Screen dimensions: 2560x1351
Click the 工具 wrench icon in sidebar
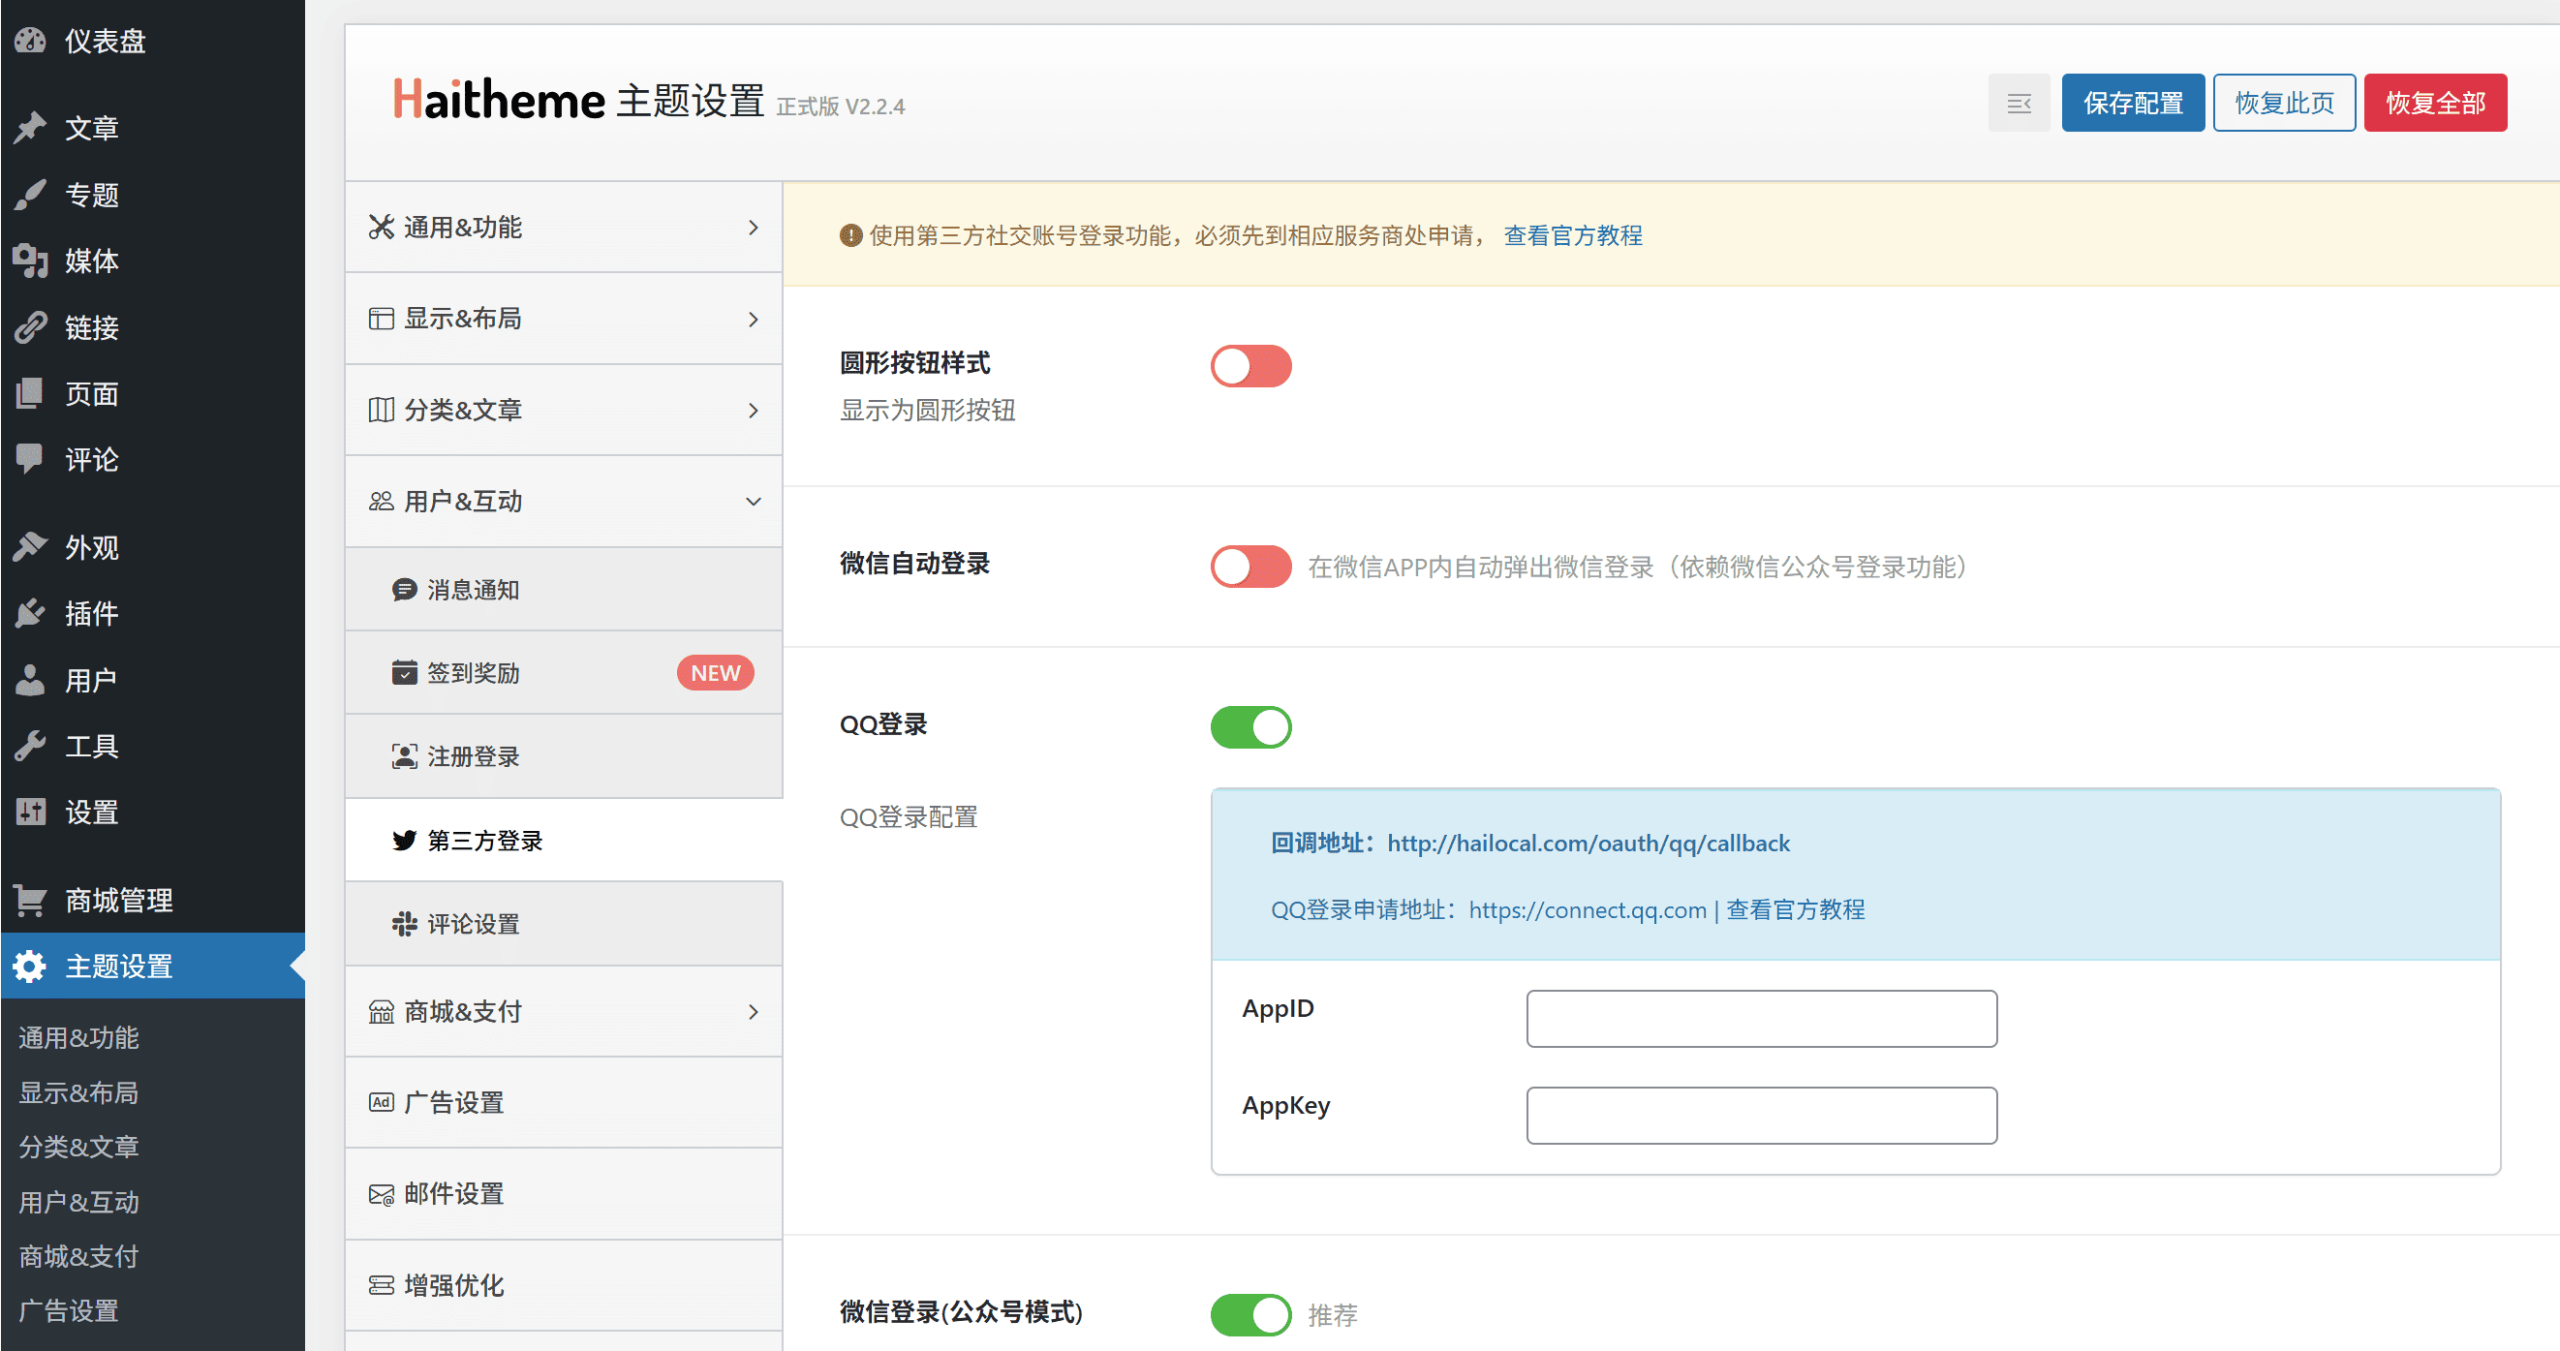[30, 746]
